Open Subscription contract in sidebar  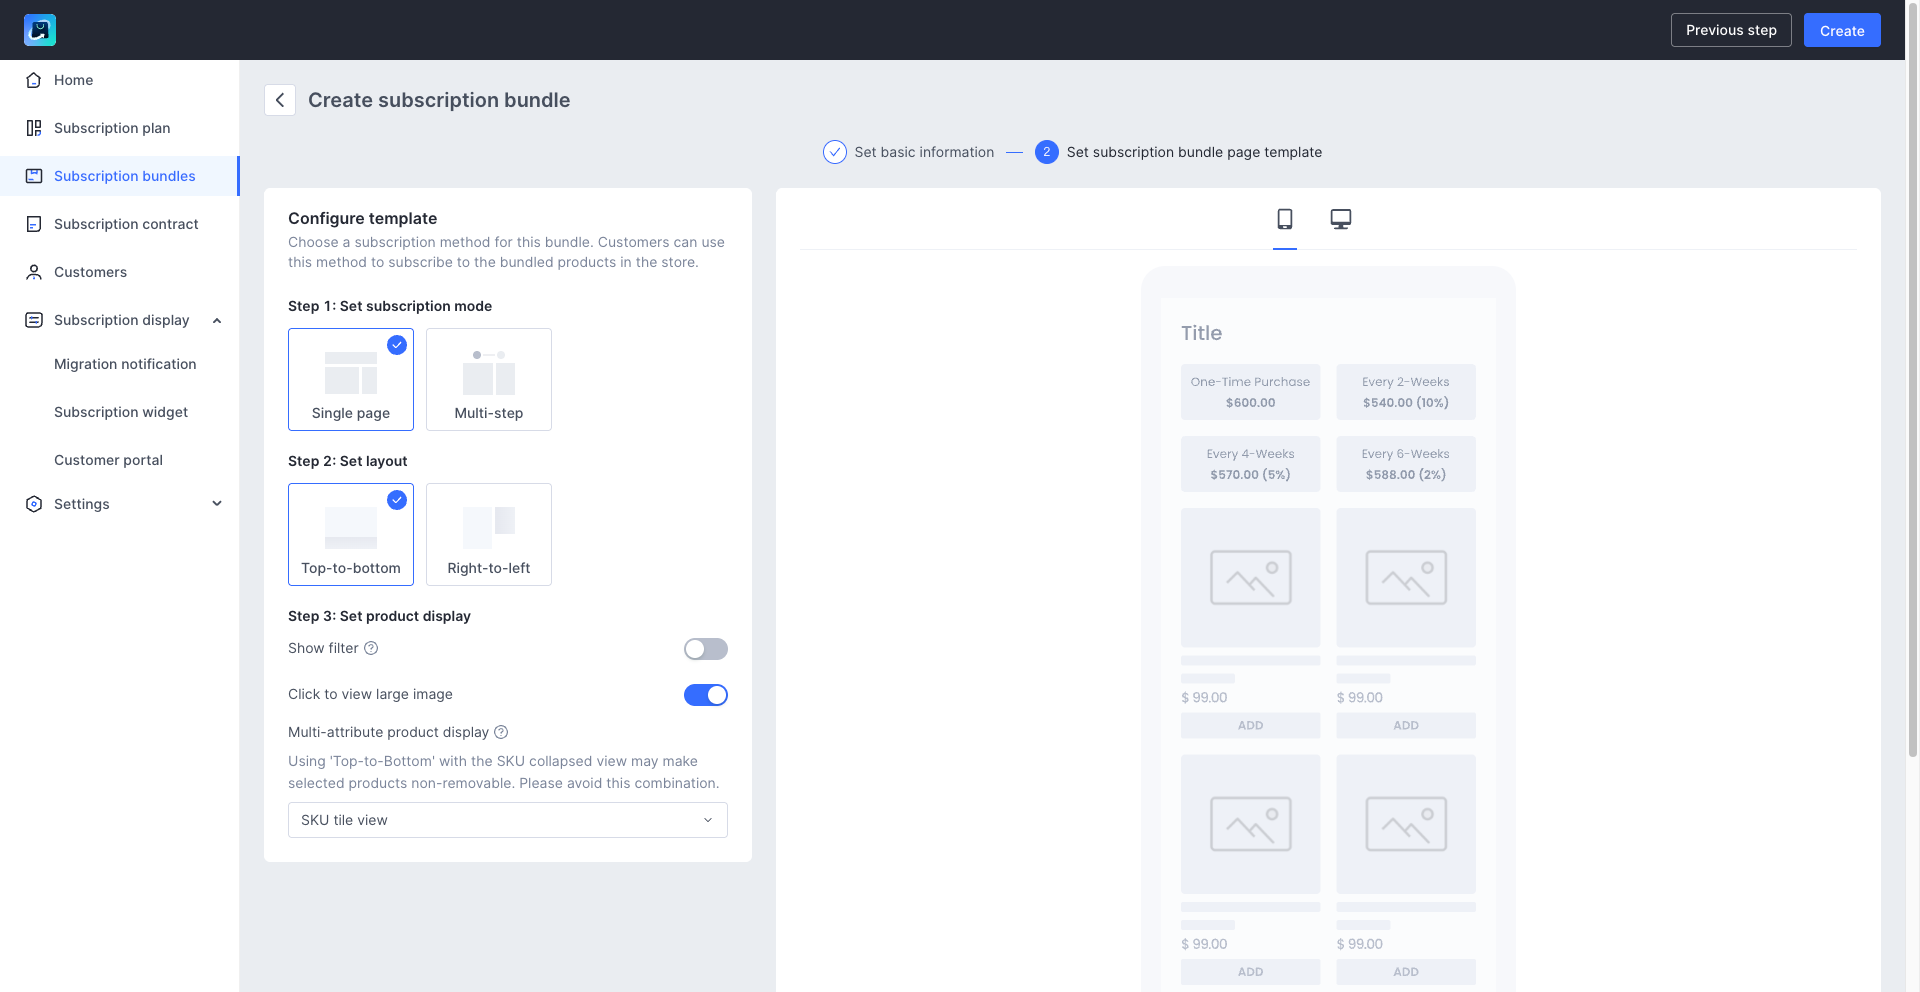point(126,224)
